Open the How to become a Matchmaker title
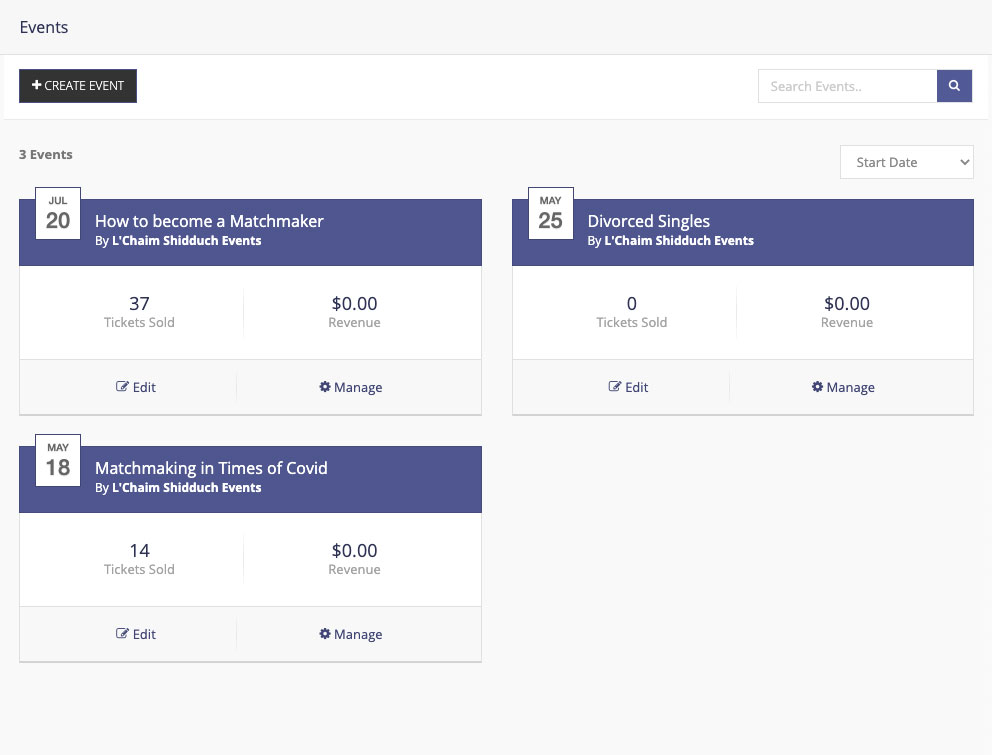 coord(209,221)
